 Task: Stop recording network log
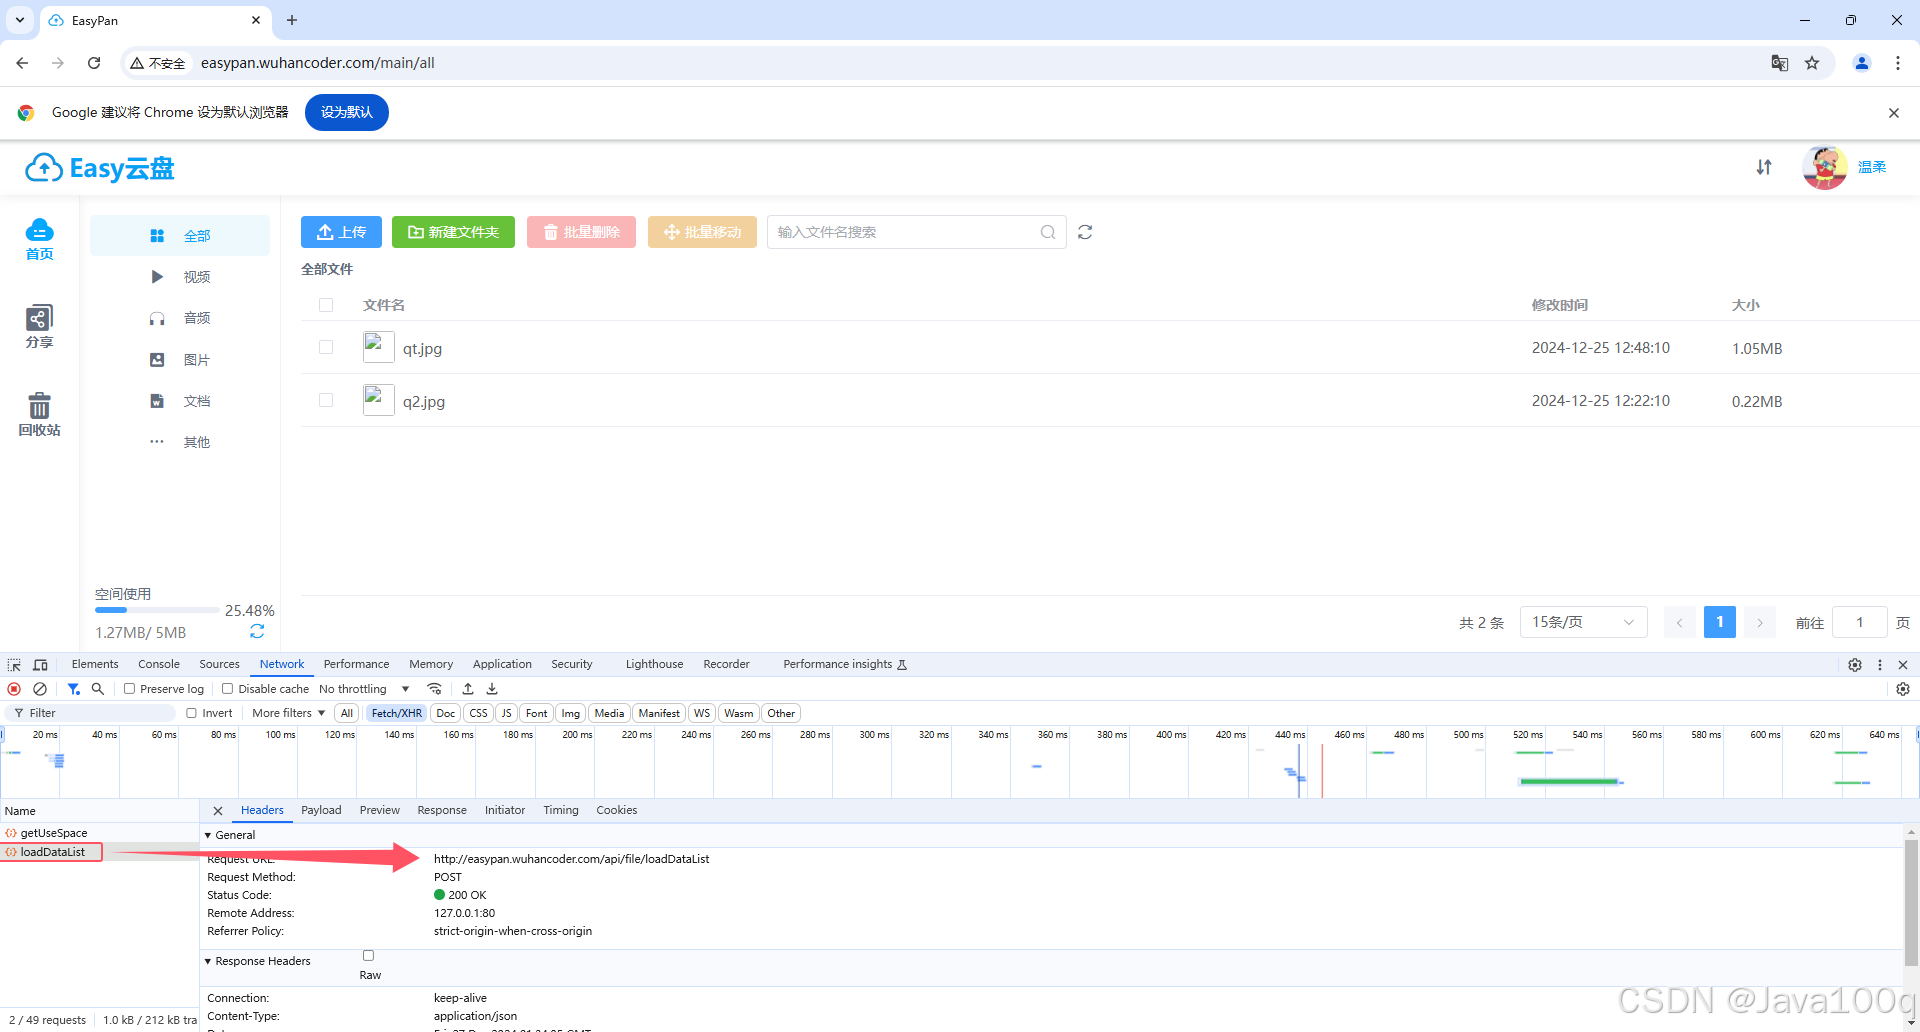point(14,689)
